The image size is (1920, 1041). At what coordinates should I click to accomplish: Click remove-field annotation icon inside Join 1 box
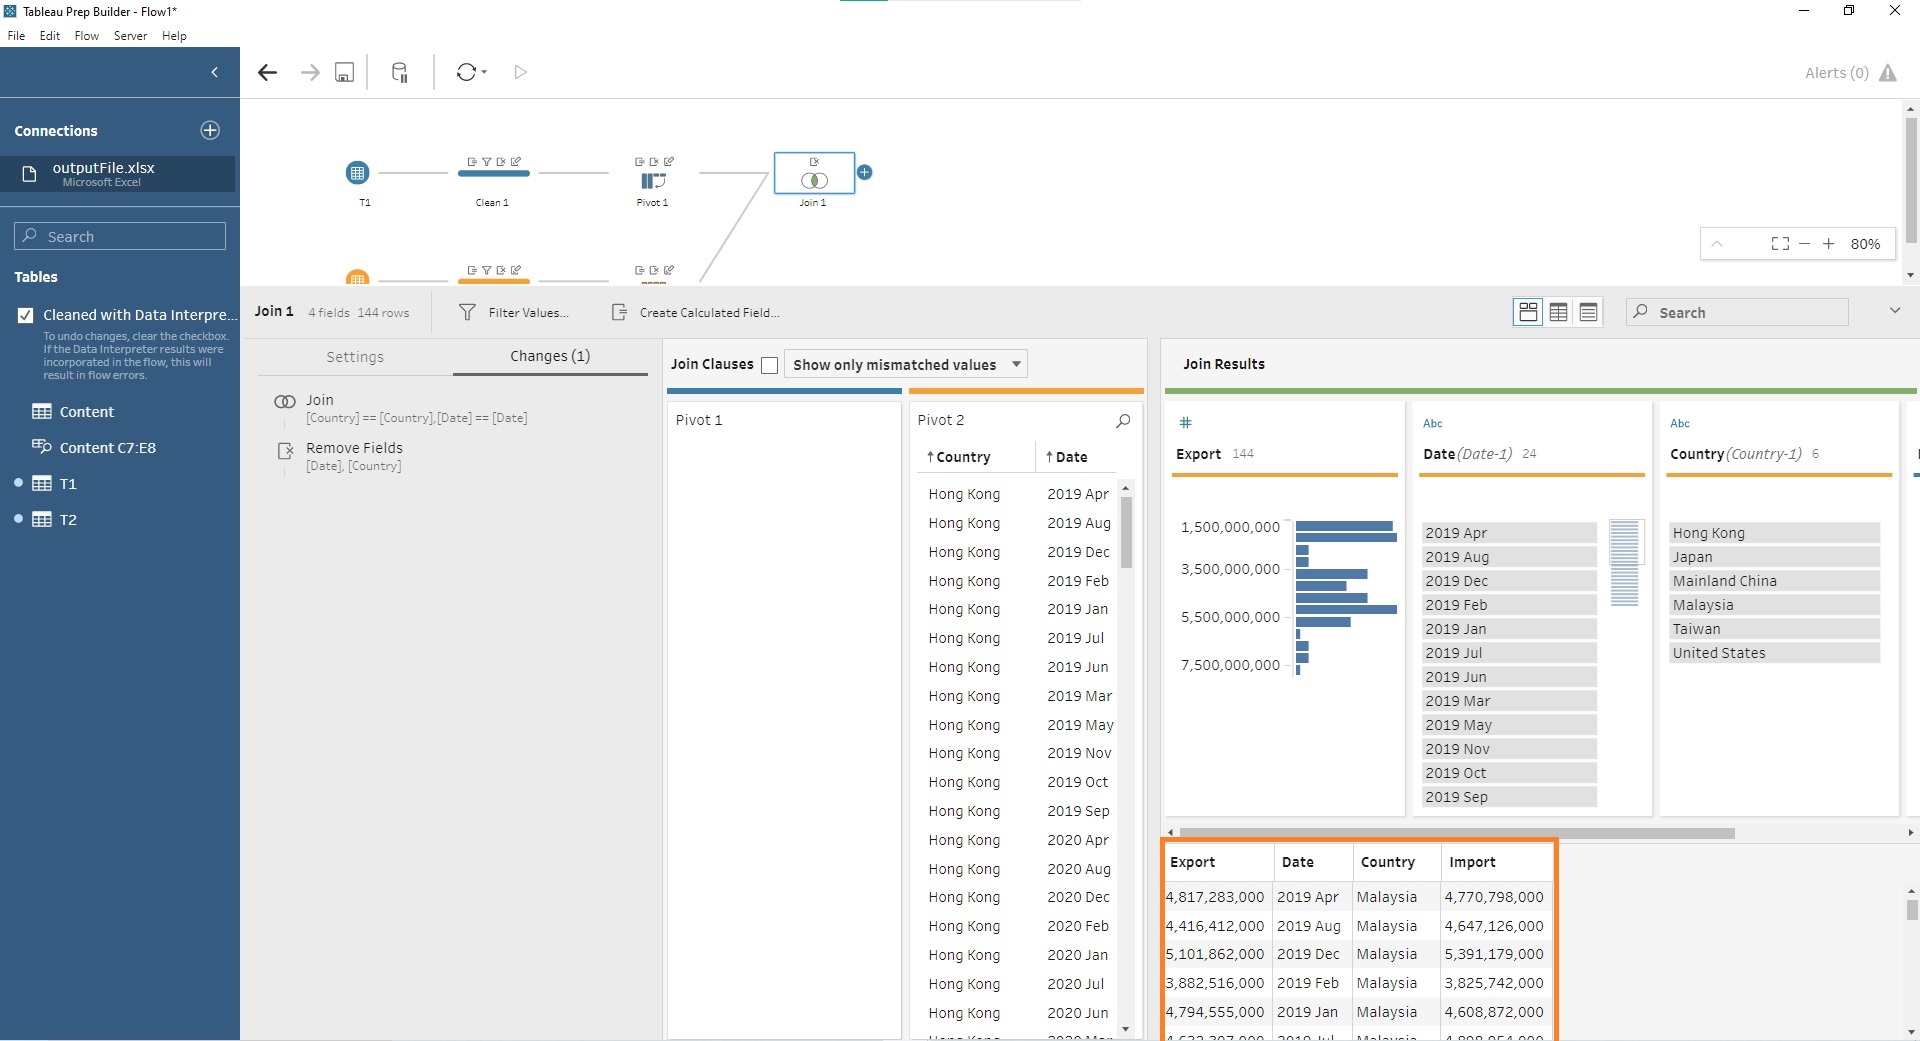[x=814, y=161]
